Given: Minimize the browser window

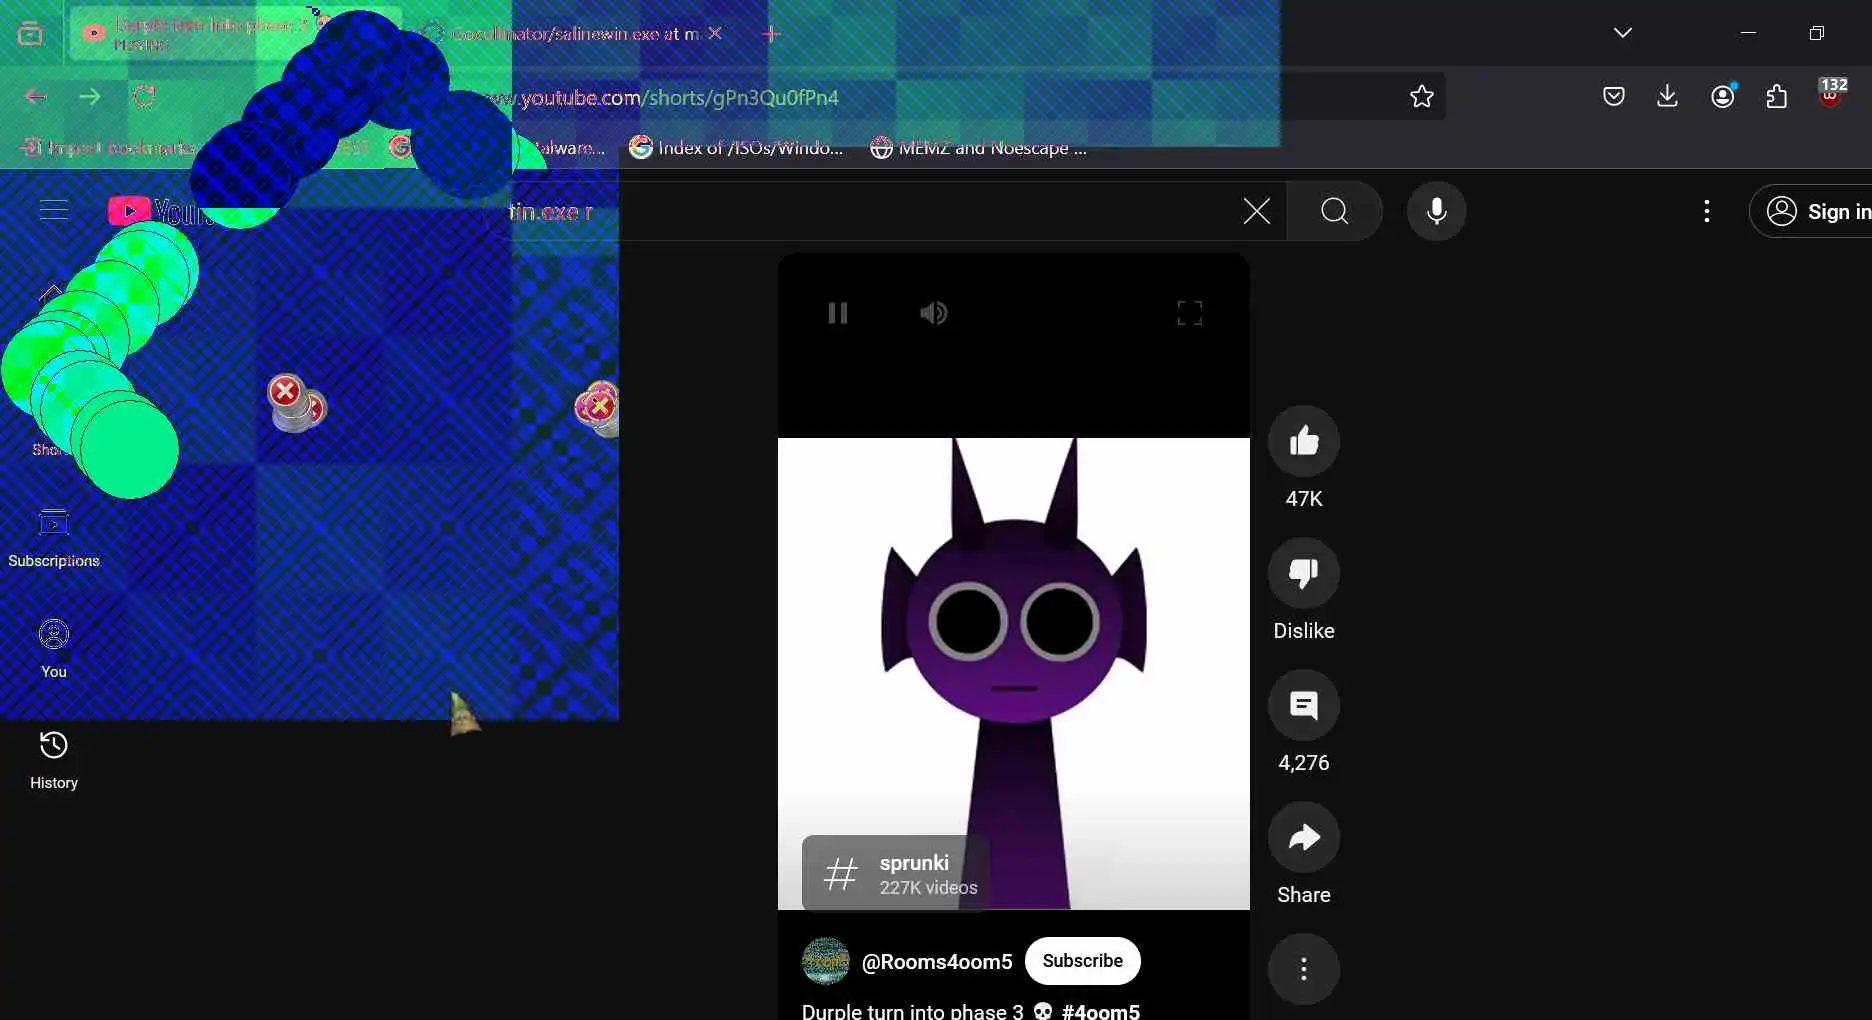Looking at the screenshot, I should pos(1748,33).
